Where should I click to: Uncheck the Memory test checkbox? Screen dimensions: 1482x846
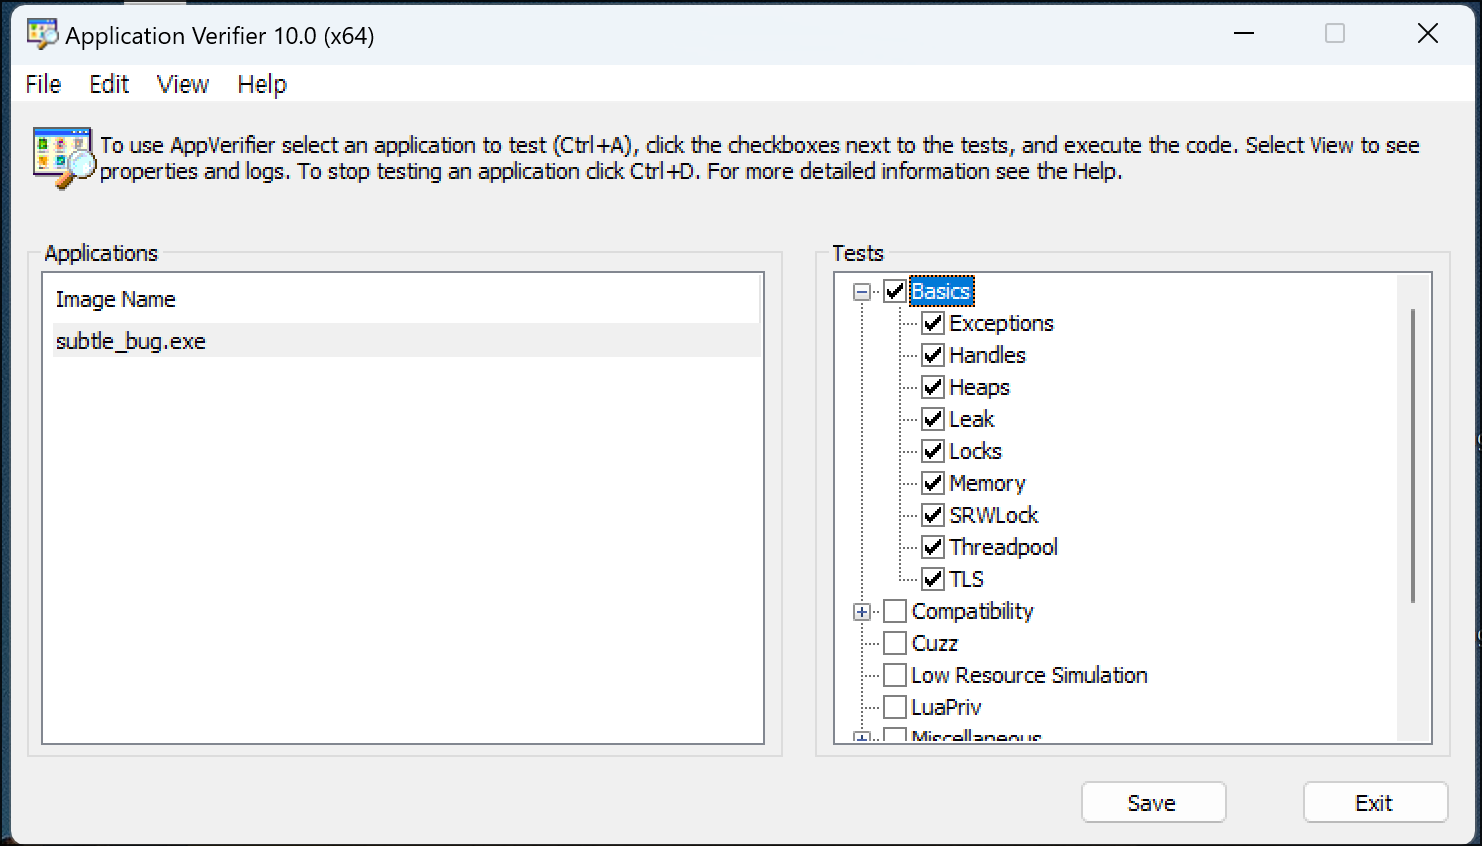(933, 483)
